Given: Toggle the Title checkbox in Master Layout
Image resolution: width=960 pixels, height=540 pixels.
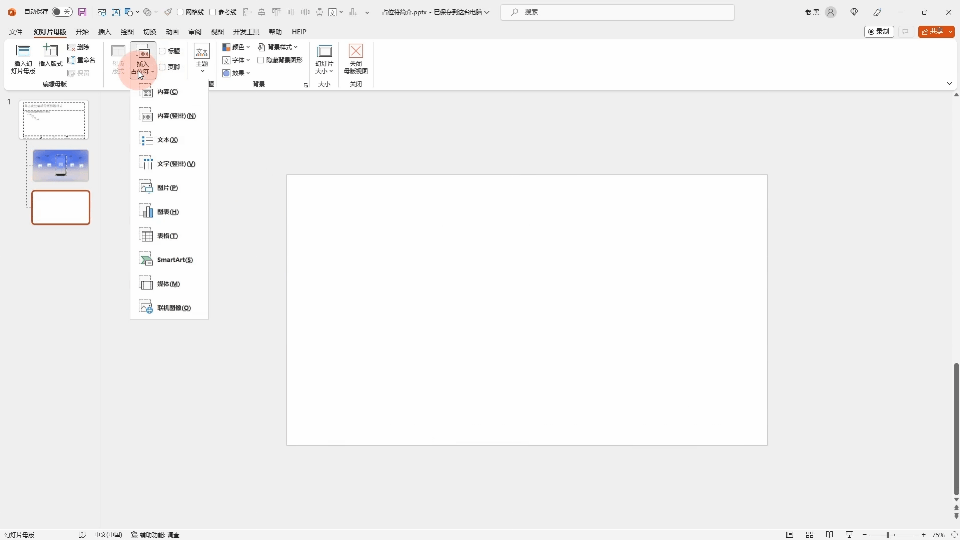Looking at the screenshot, I should pos(162,51).
